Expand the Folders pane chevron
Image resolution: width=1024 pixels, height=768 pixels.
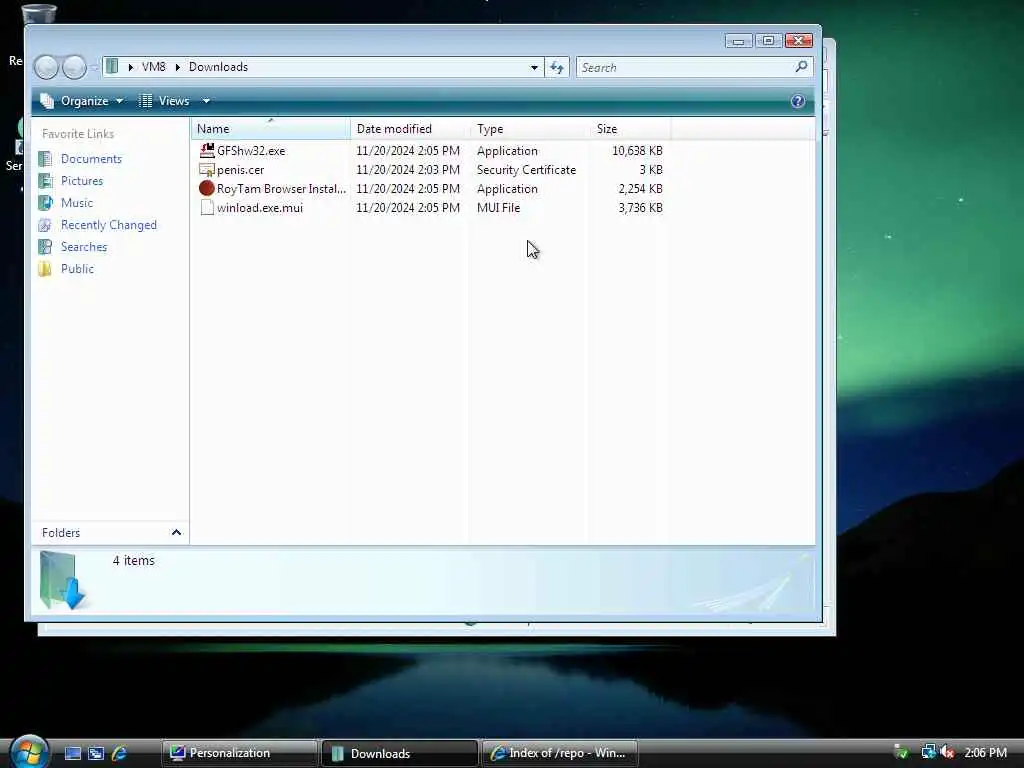pyautogui.click(x=176, y=533)
